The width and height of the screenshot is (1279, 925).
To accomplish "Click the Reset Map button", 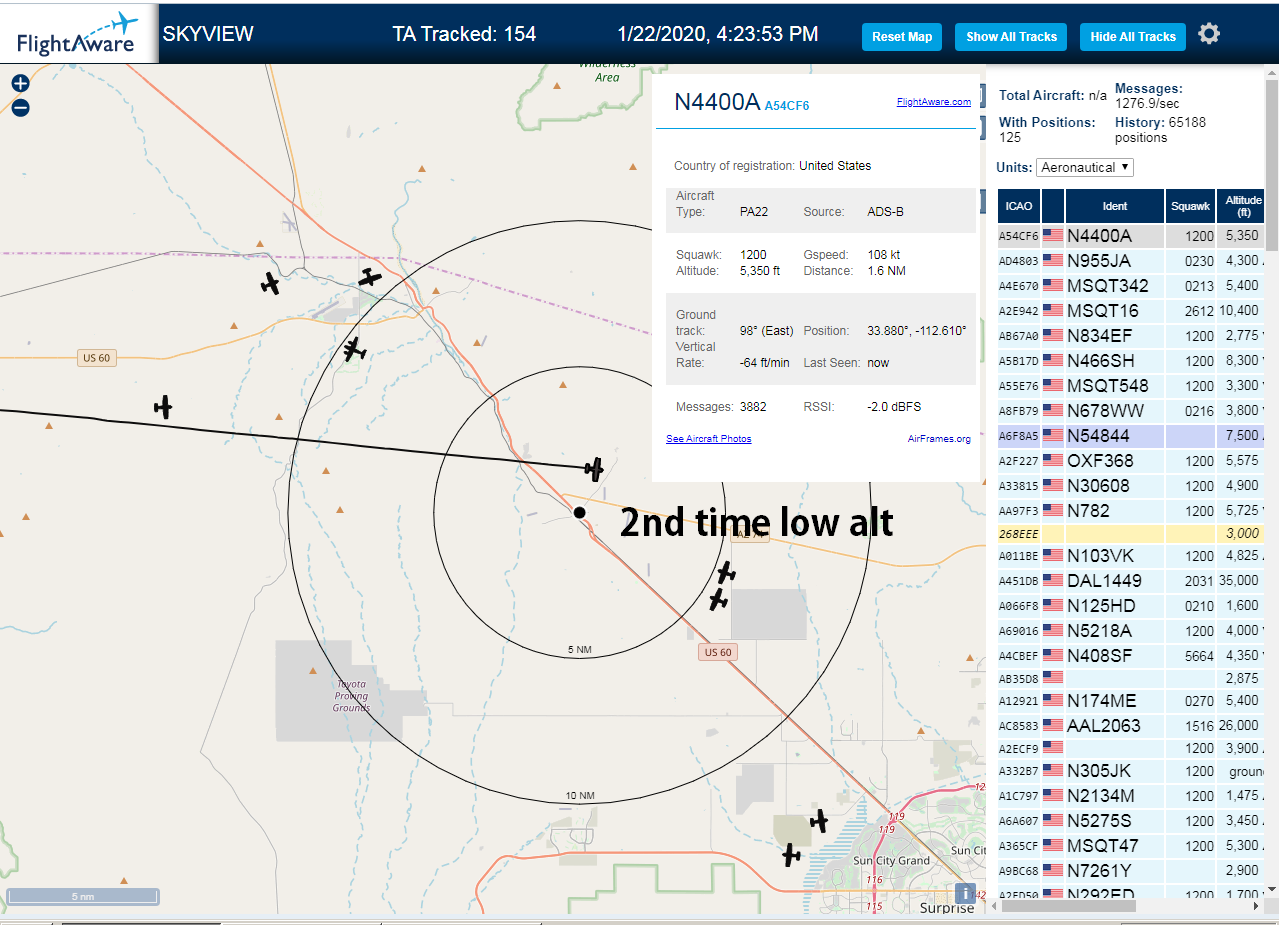I will point(902,37).
